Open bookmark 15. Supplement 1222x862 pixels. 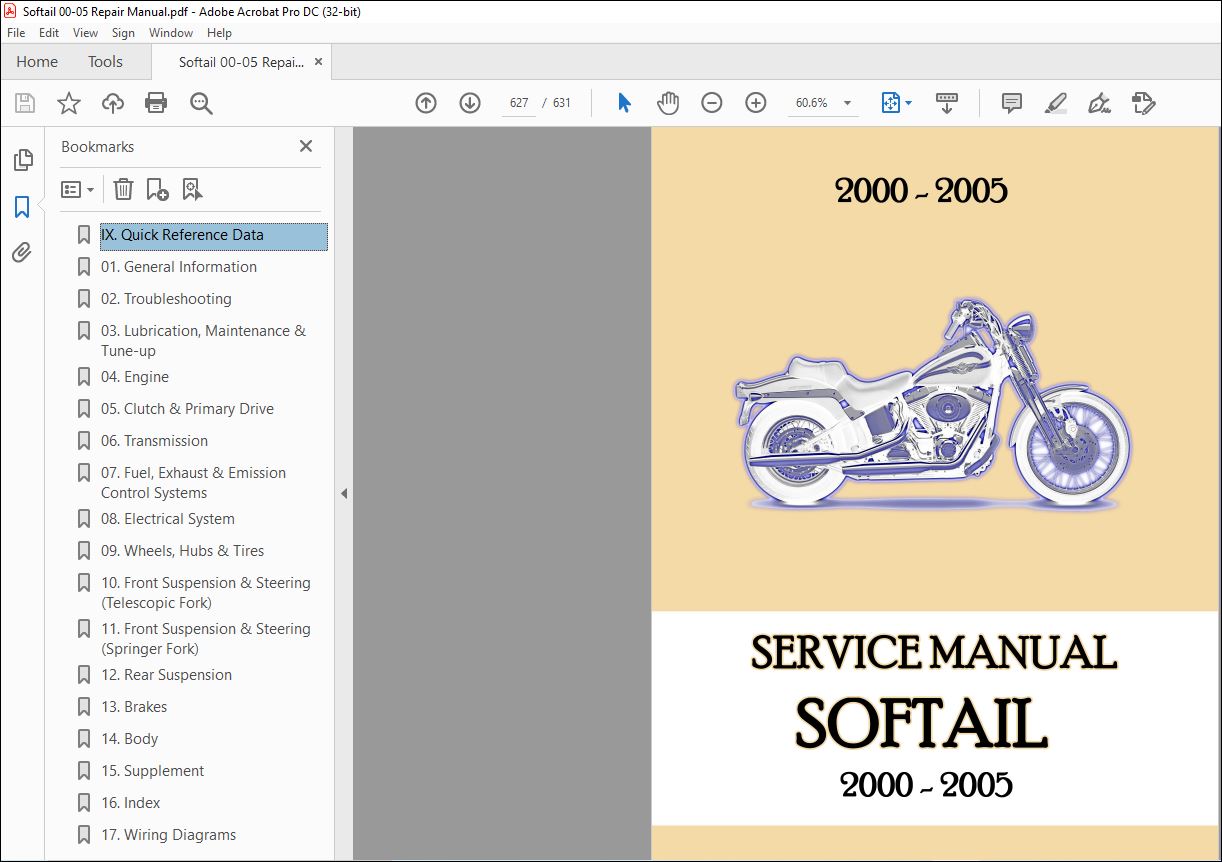coord(152,771)
